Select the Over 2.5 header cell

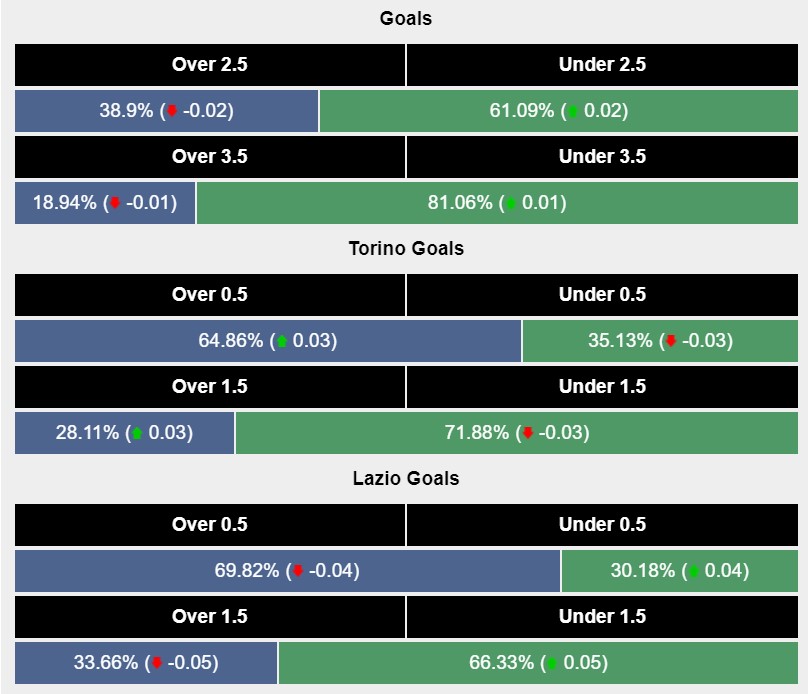(210, 65)
